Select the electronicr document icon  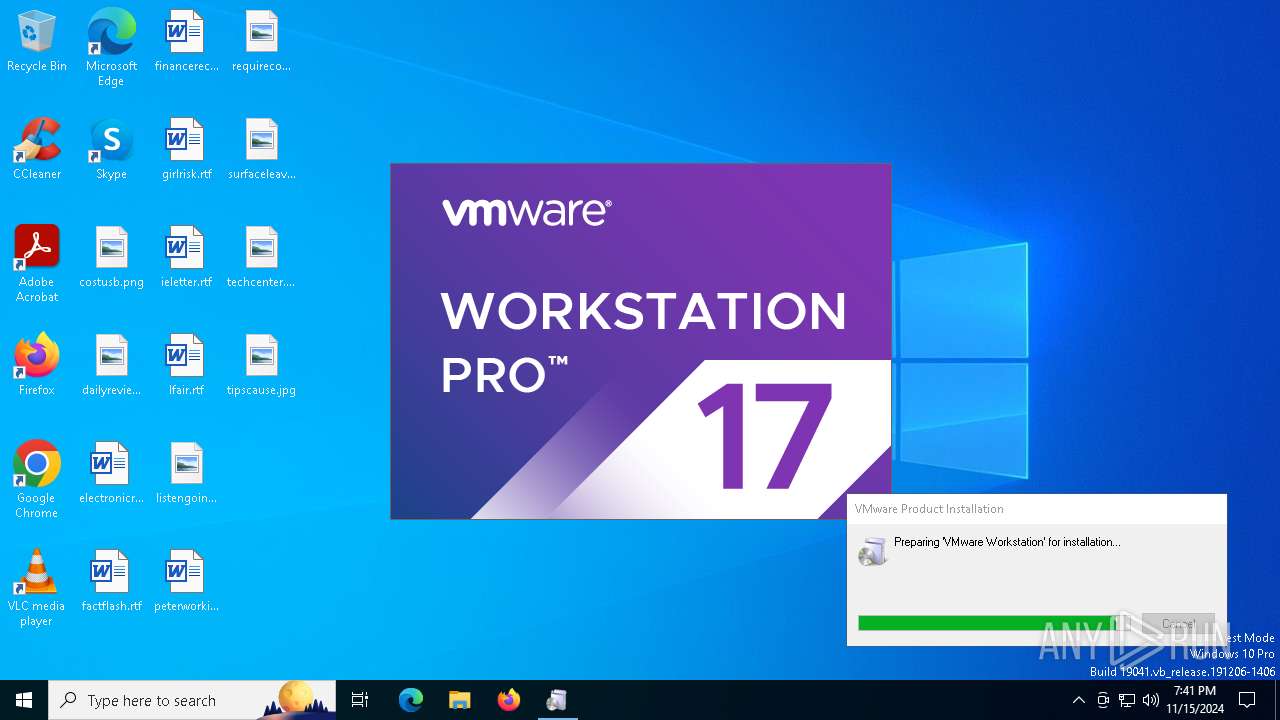coord(111,474)
